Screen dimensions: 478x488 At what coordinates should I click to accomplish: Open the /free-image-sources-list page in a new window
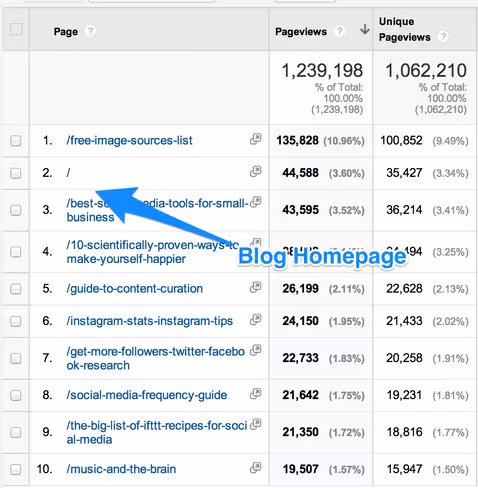click(255, 139)
